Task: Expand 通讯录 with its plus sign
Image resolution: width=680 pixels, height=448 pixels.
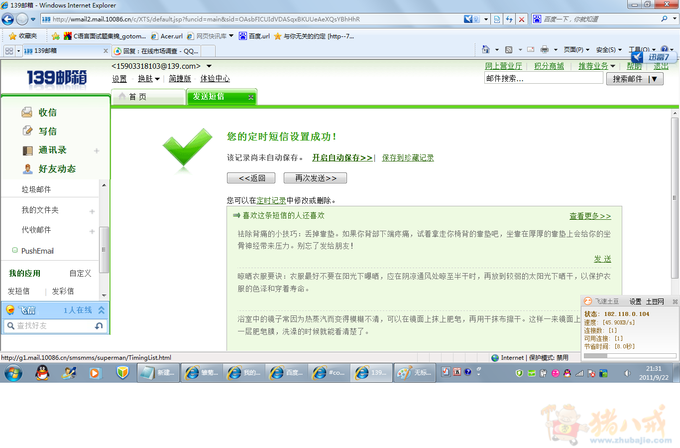Action: [x=97, y=150]
